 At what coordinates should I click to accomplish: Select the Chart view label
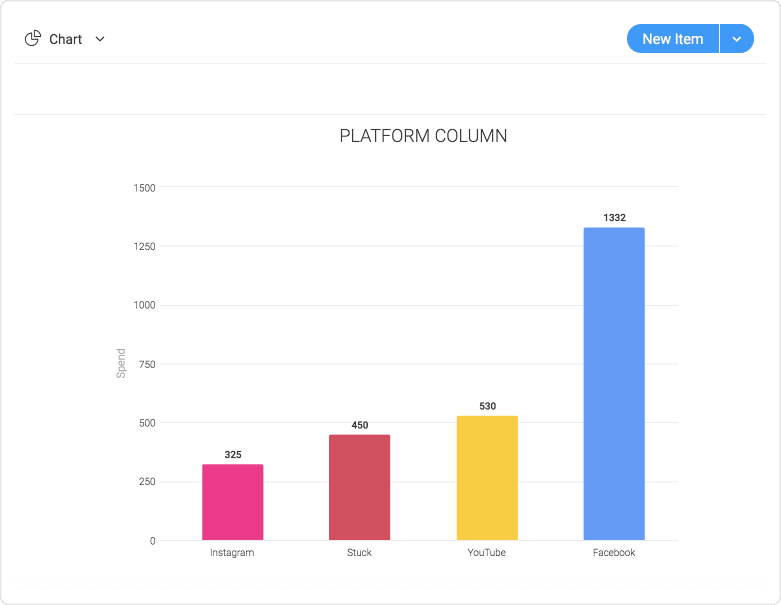tap(65, 39)
